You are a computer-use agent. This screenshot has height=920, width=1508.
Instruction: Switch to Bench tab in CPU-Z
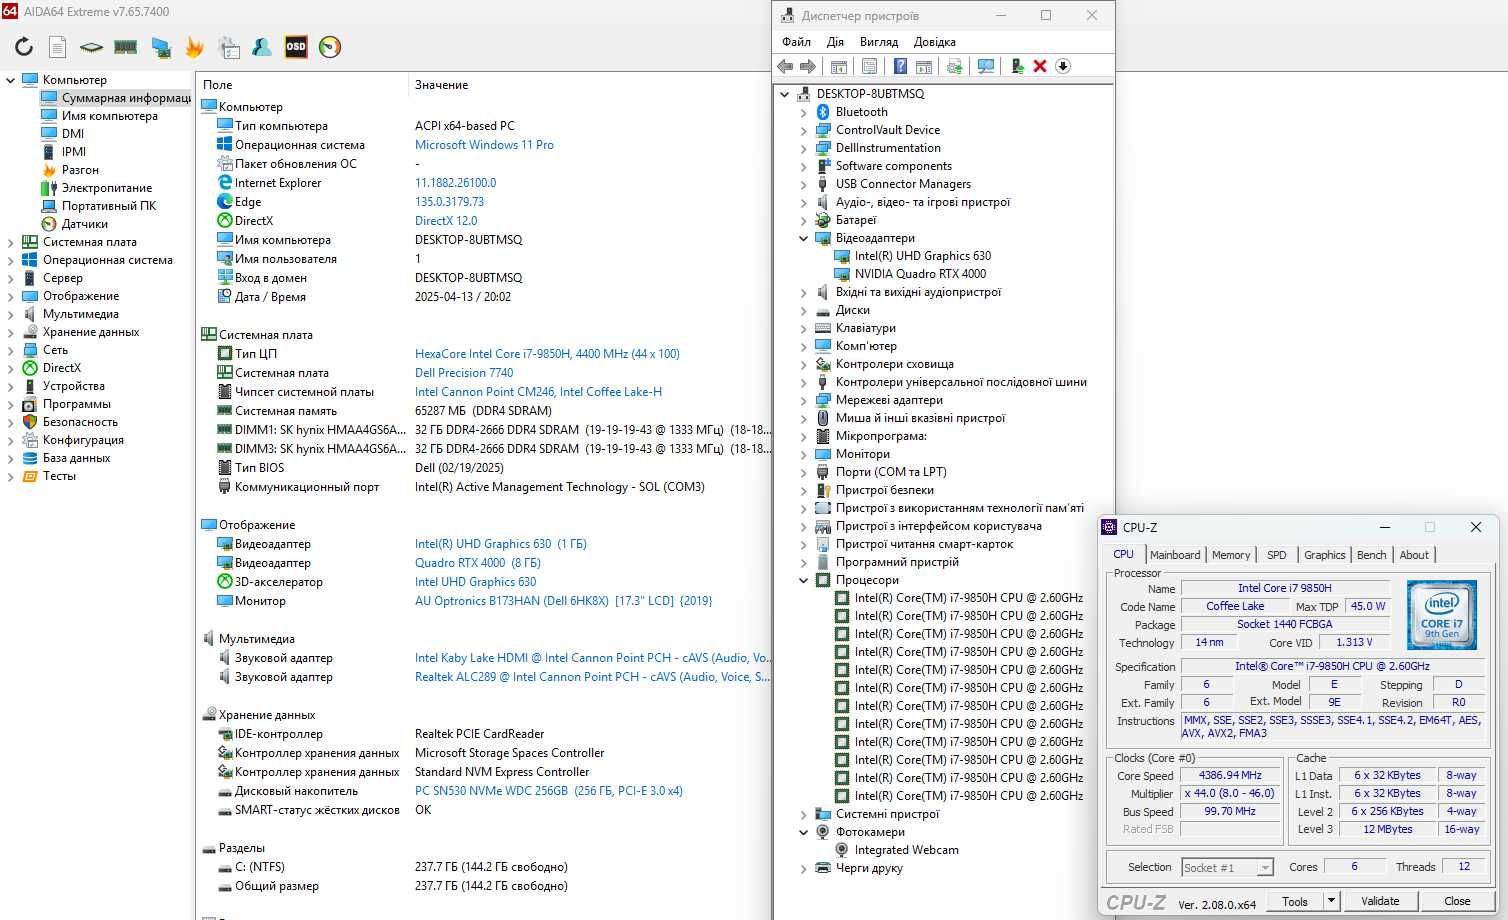point(1371,555)
